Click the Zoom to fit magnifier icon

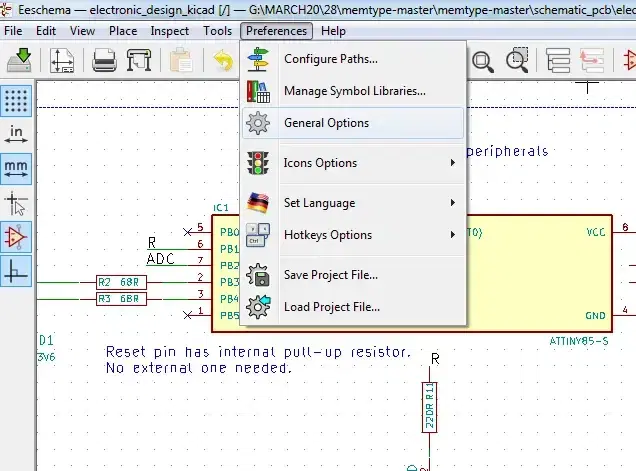coord(483,62)
